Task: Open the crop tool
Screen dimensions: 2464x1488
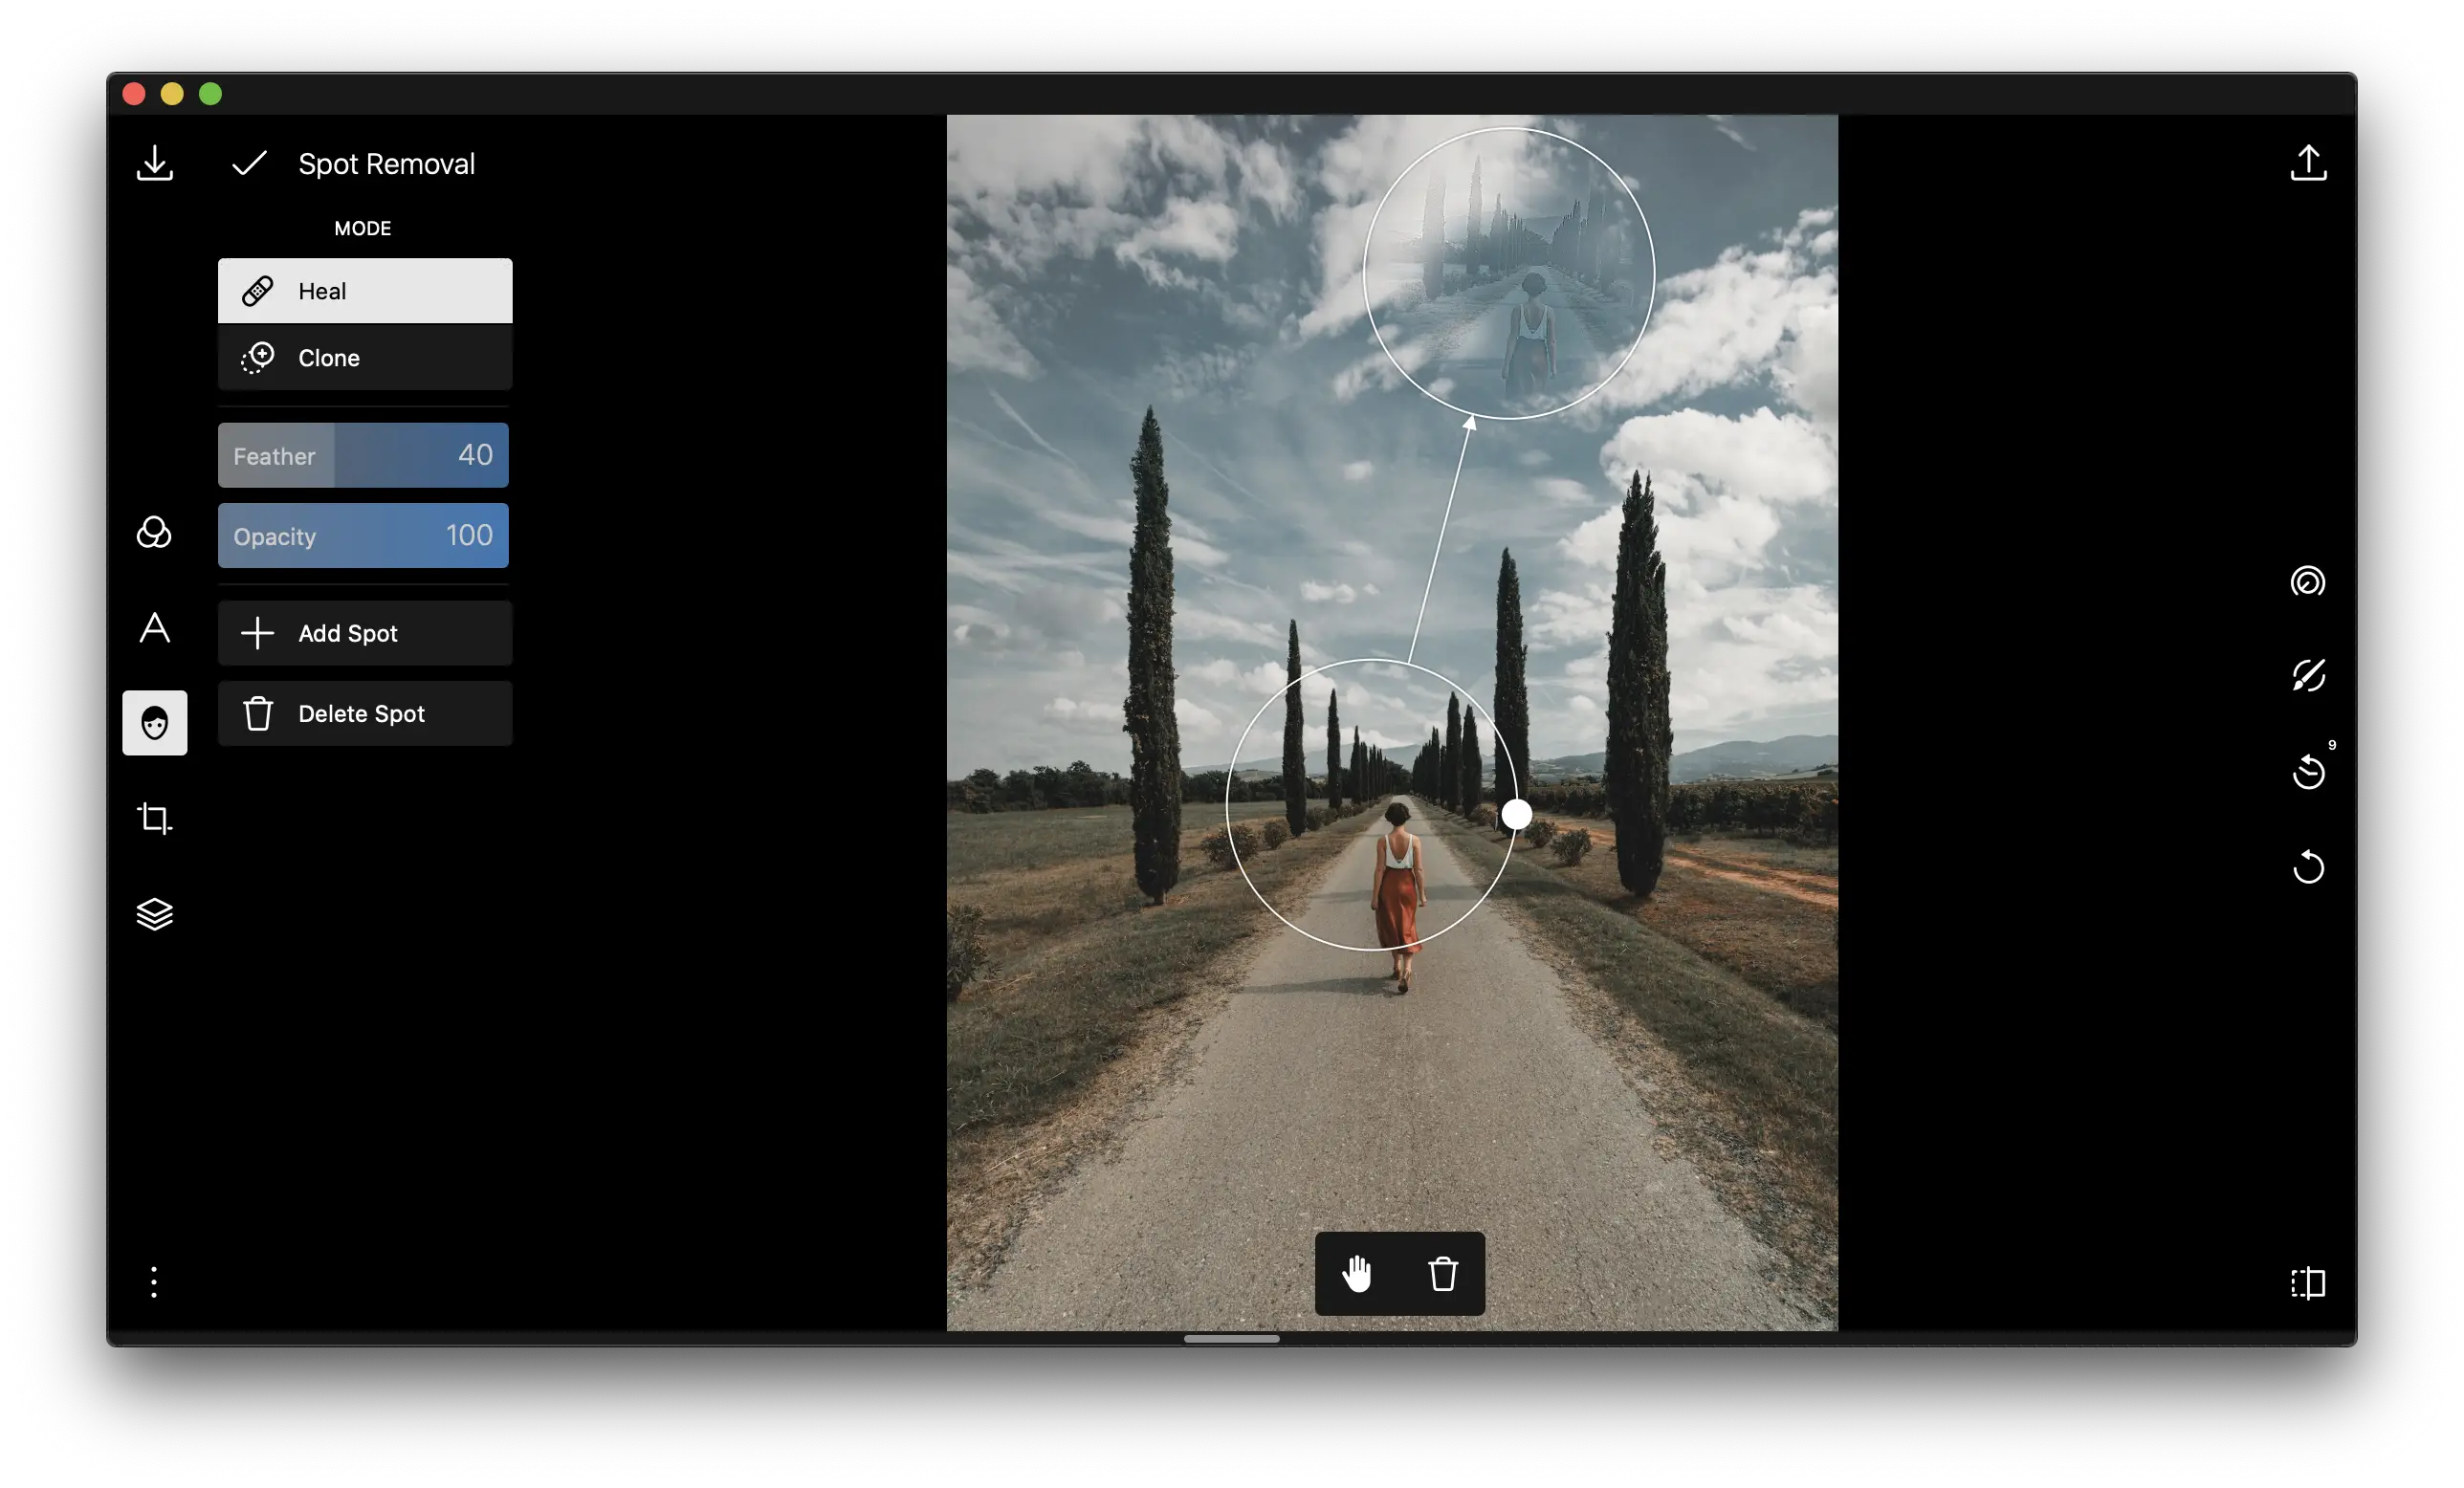Action: [x=154, y=818]
